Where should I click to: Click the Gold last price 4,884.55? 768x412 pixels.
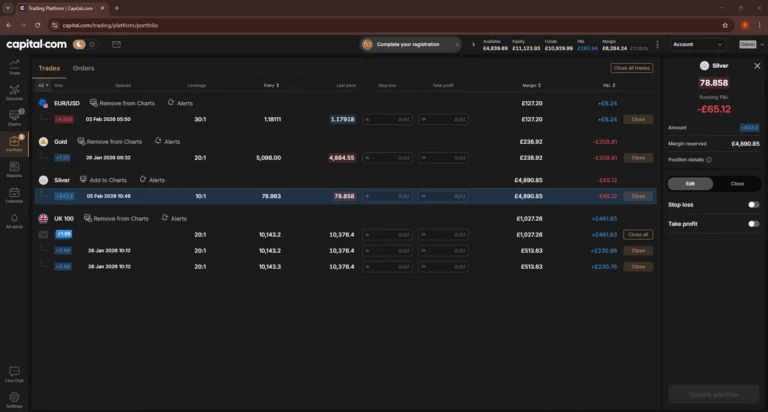(x=341, y=158)
